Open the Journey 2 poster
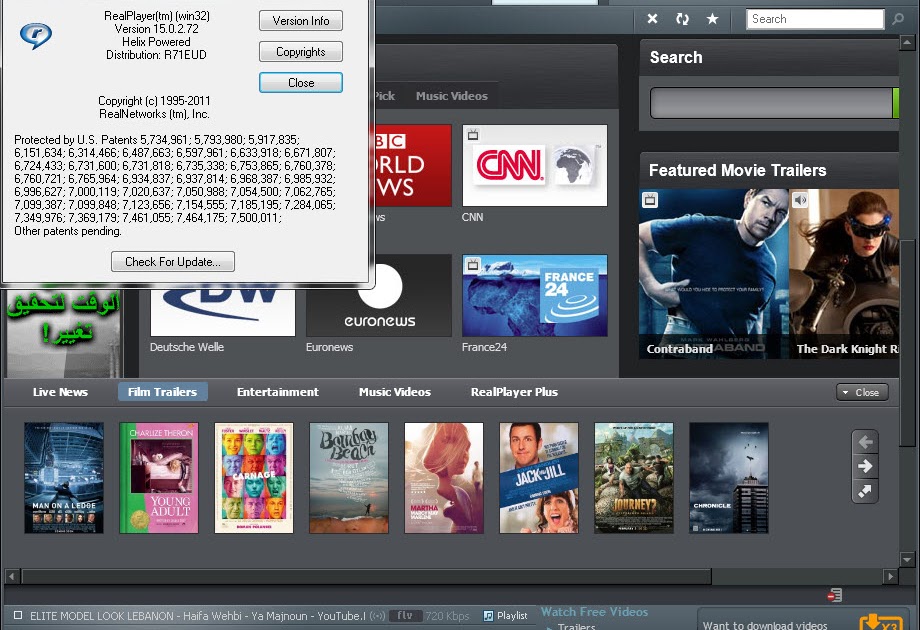Image resolution: width=920 pixels, height=630 pixels. [634, 478]
